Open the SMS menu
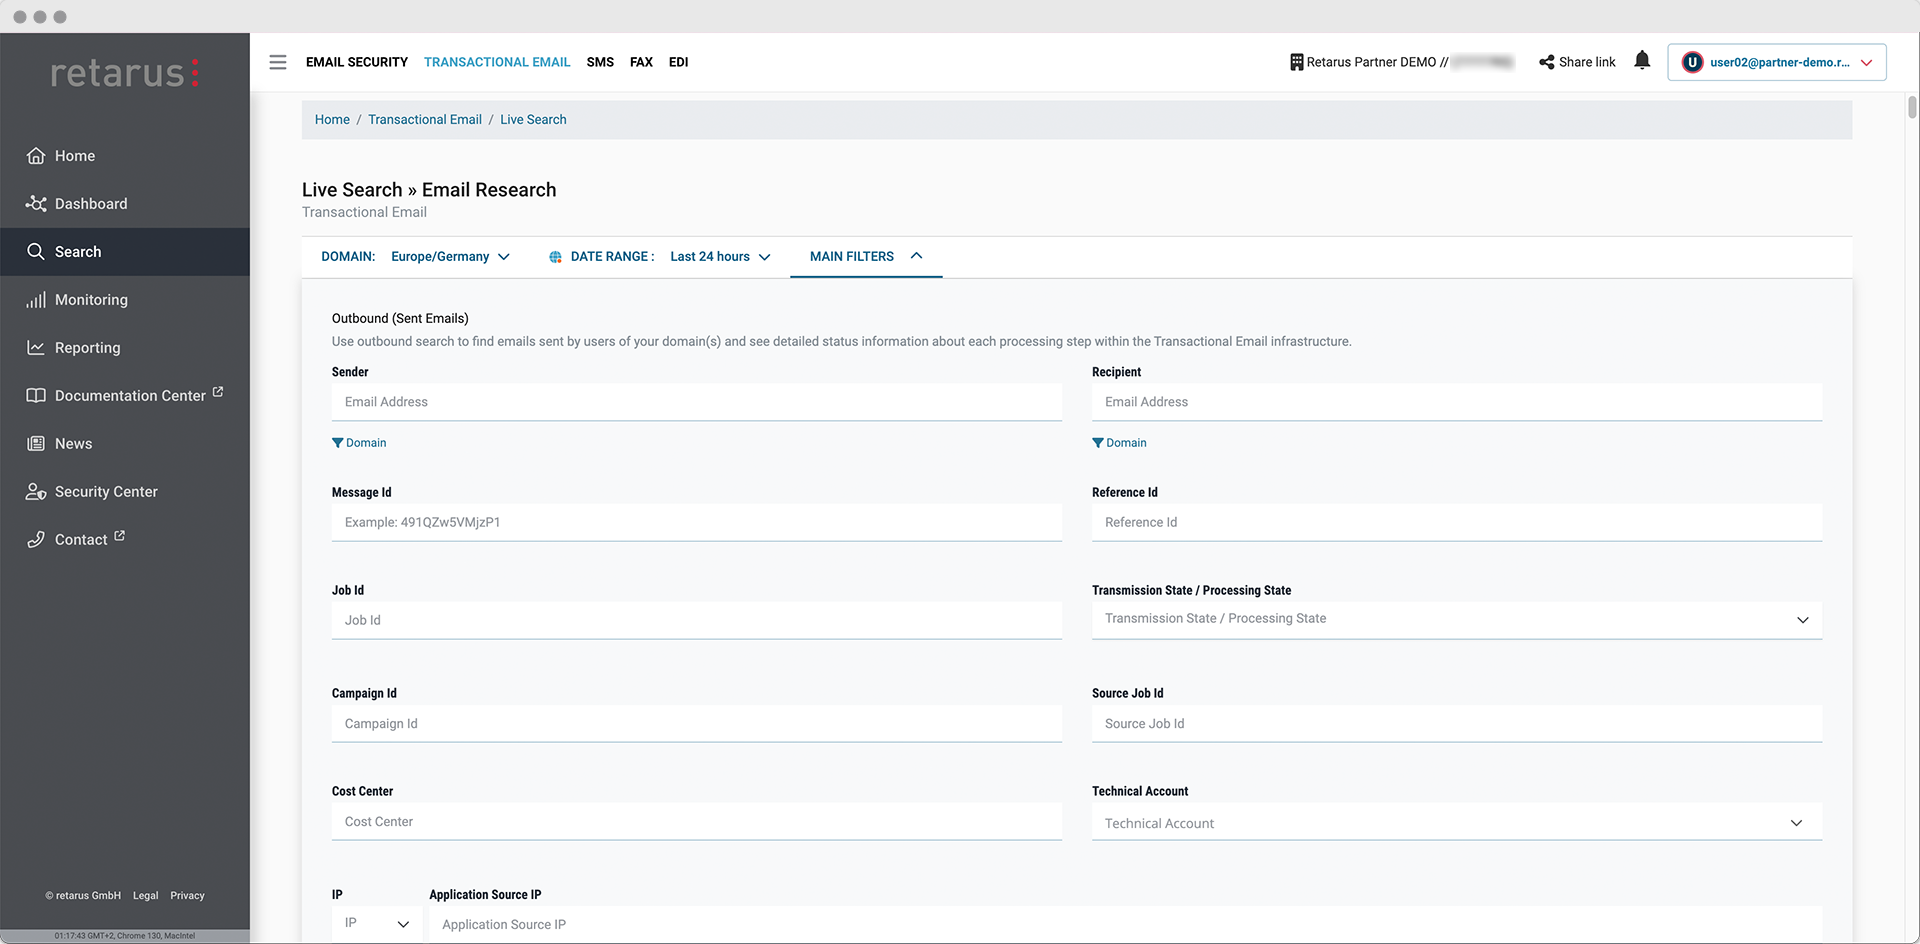 coord(600,62)
